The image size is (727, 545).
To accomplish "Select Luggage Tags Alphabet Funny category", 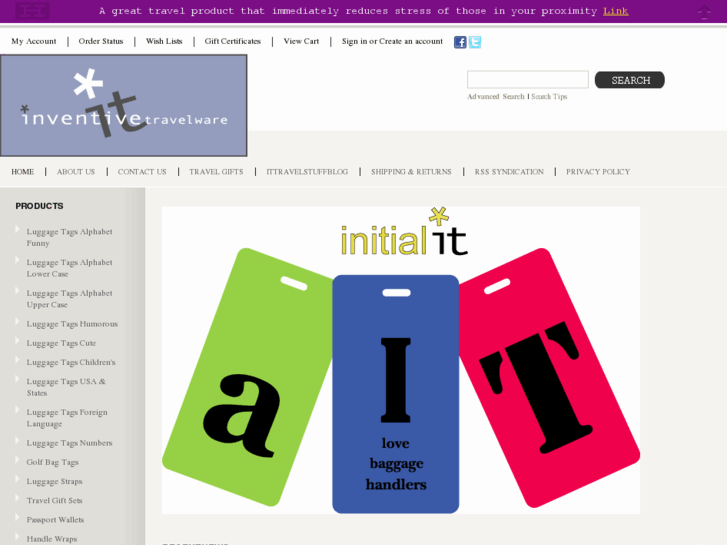I will click(70, 237).
